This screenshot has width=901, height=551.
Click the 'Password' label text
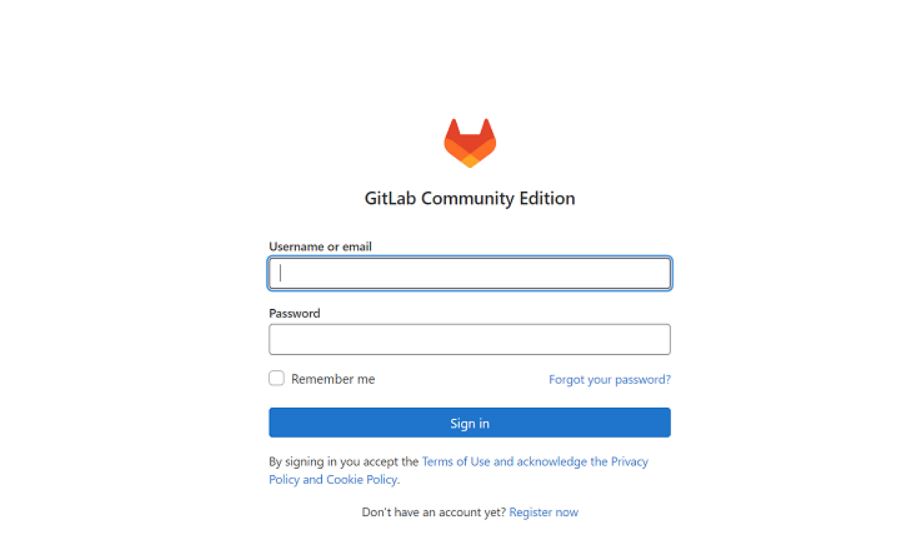294,313
